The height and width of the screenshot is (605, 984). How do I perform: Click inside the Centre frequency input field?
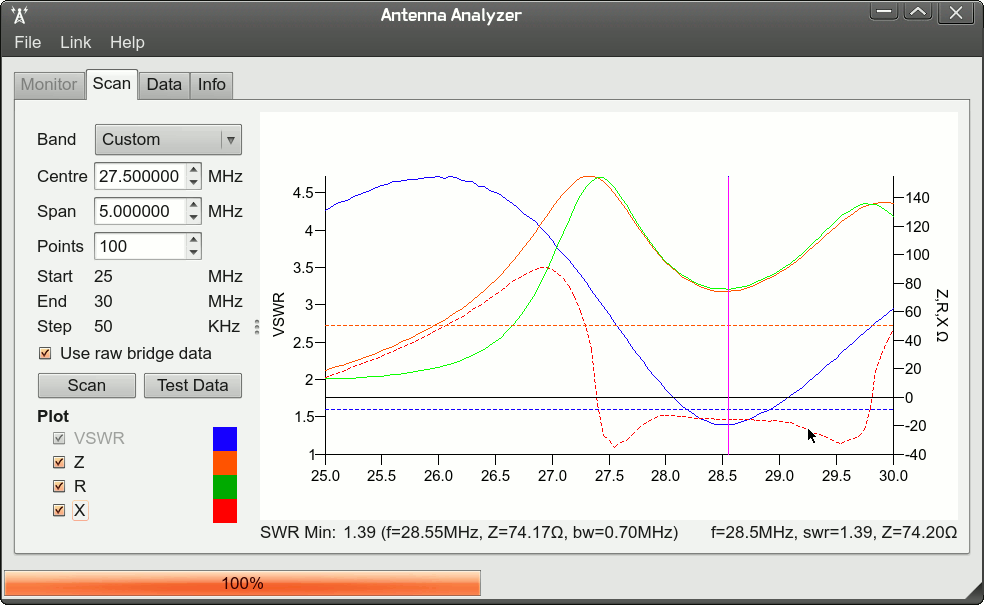click(x=140, y=175)
